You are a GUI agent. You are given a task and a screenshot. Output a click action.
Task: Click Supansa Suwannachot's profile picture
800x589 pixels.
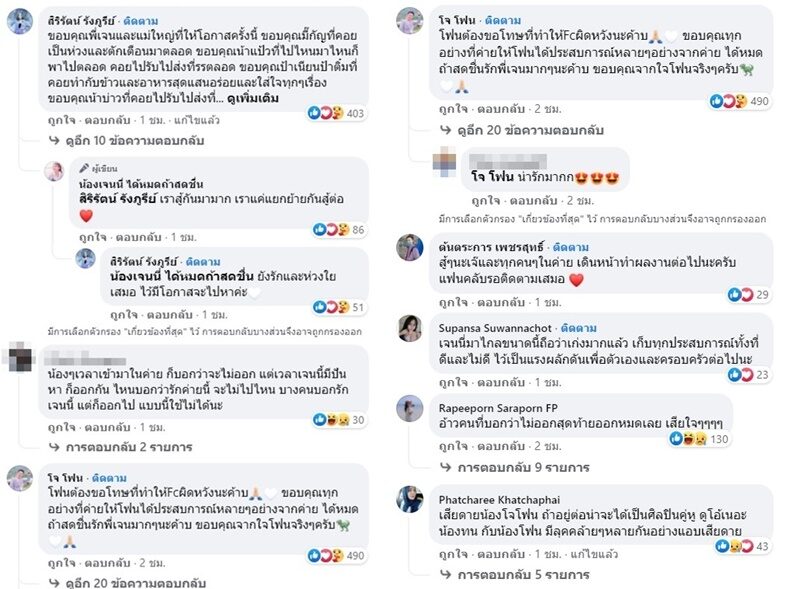[409, 328]
